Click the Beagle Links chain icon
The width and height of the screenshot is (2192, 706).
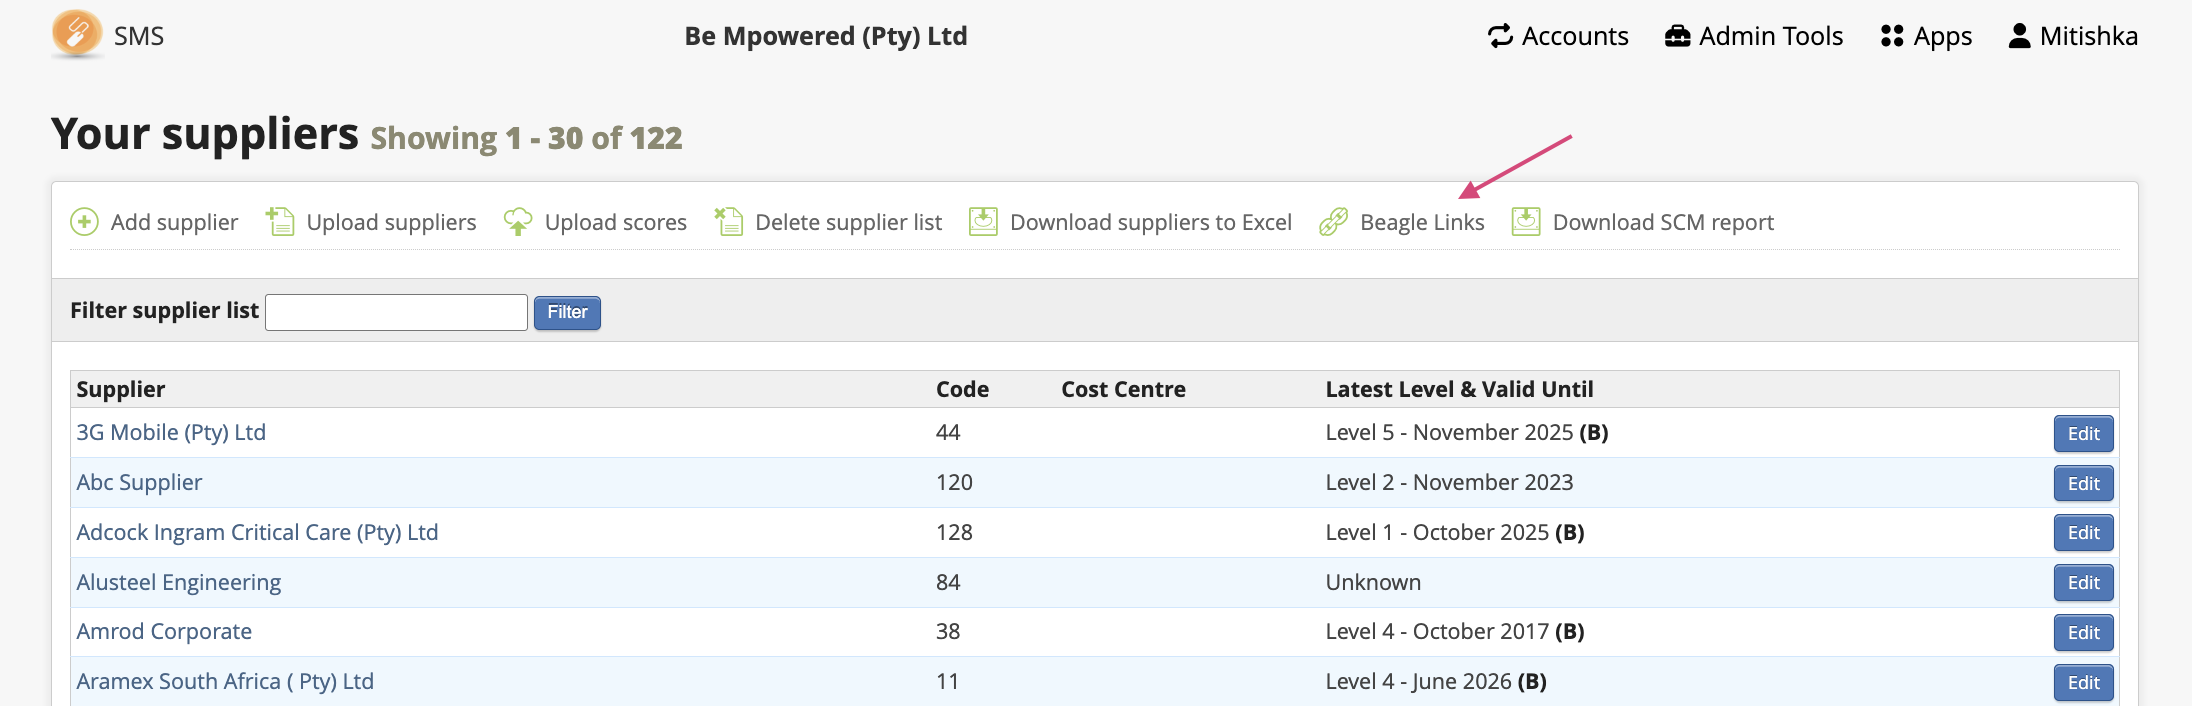click(1334, 221)
